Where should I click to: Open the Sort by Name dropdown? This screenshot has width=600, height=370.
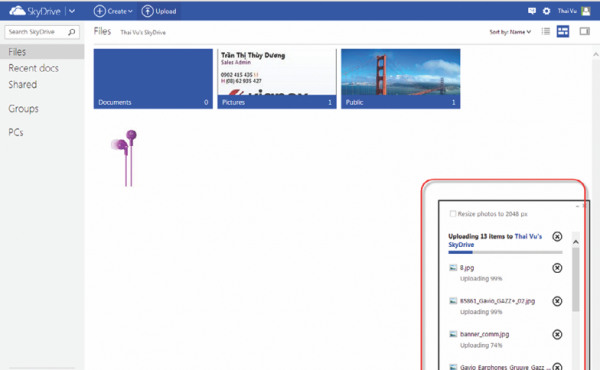click(x=510, y=32)
